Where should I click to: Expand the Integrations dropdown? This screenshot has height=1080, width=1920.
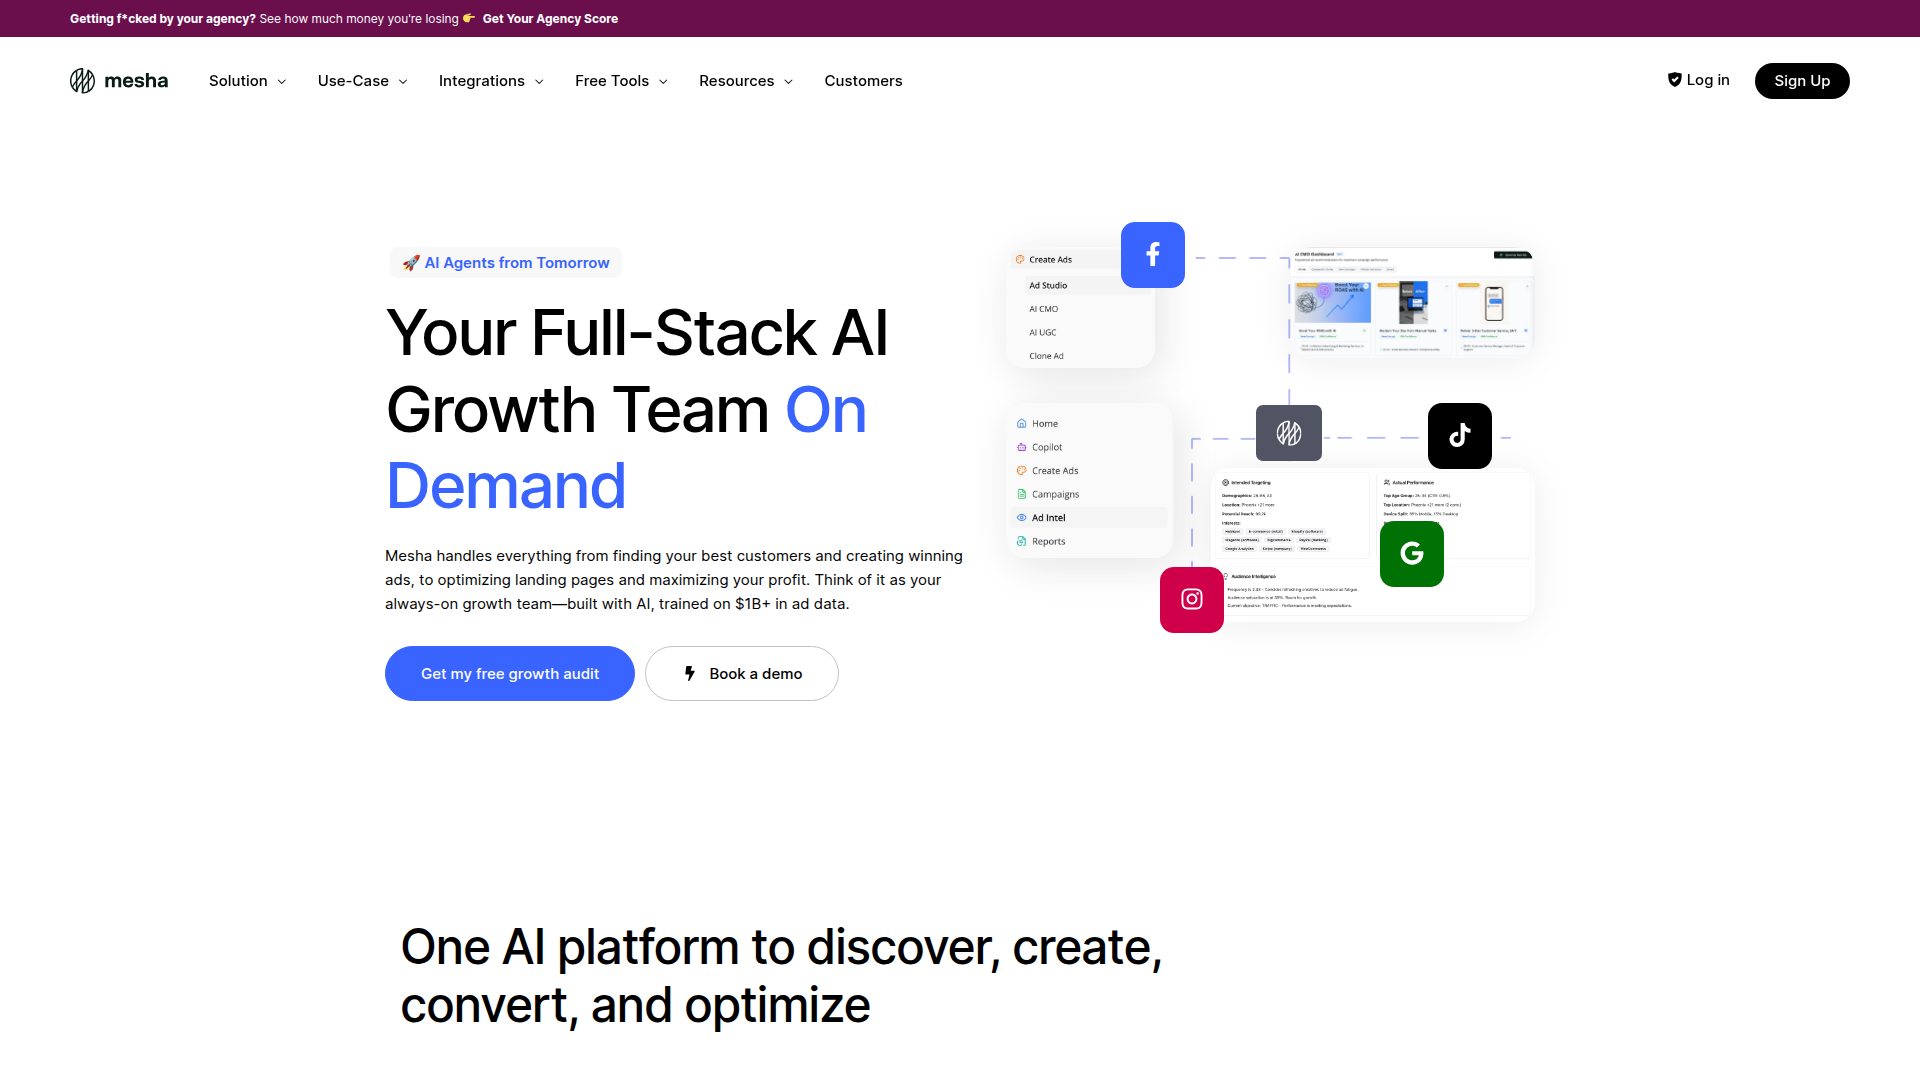click(x=491, y=81)
